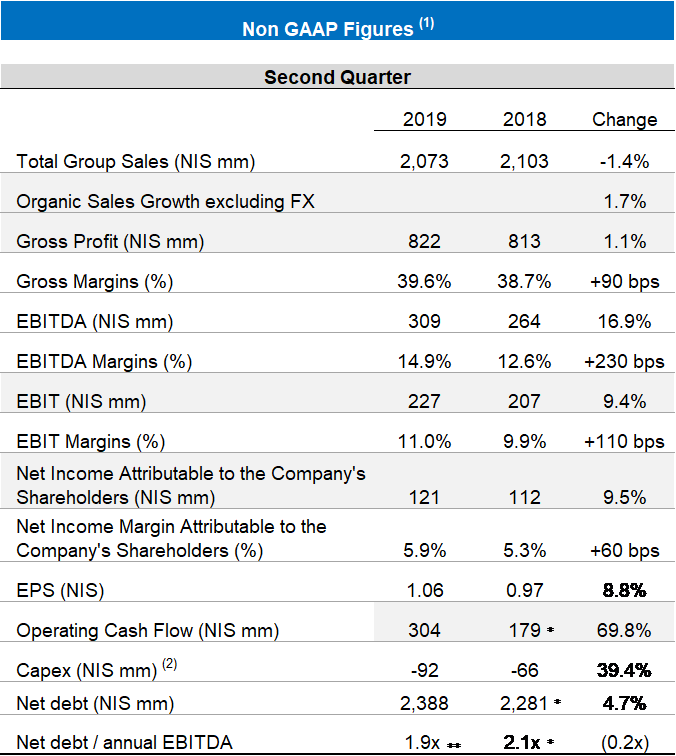Click the Gross Profit 2018 value 813
The height and width of the screenshot is (756, 676).
pyautogui.click(x=525, y=241)
